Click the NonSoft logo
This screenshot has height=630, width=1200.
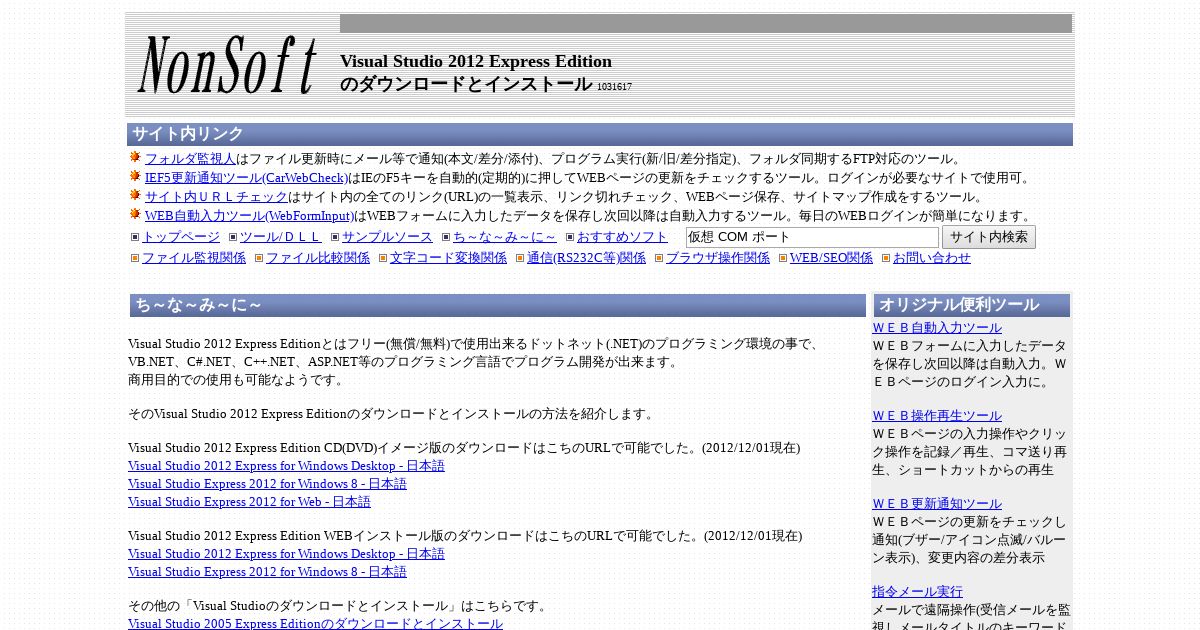(x=227, y=65)
